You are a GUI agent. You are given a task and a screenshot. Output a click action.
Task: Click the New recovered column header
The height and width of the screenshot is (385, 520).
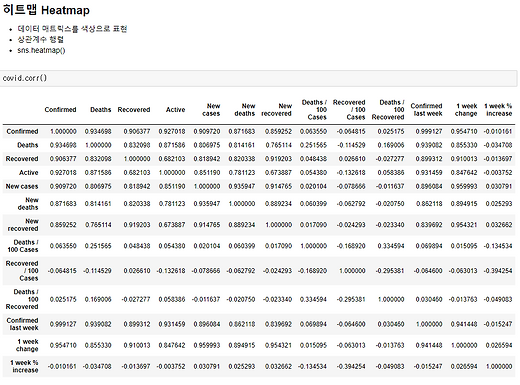[276, 110]
